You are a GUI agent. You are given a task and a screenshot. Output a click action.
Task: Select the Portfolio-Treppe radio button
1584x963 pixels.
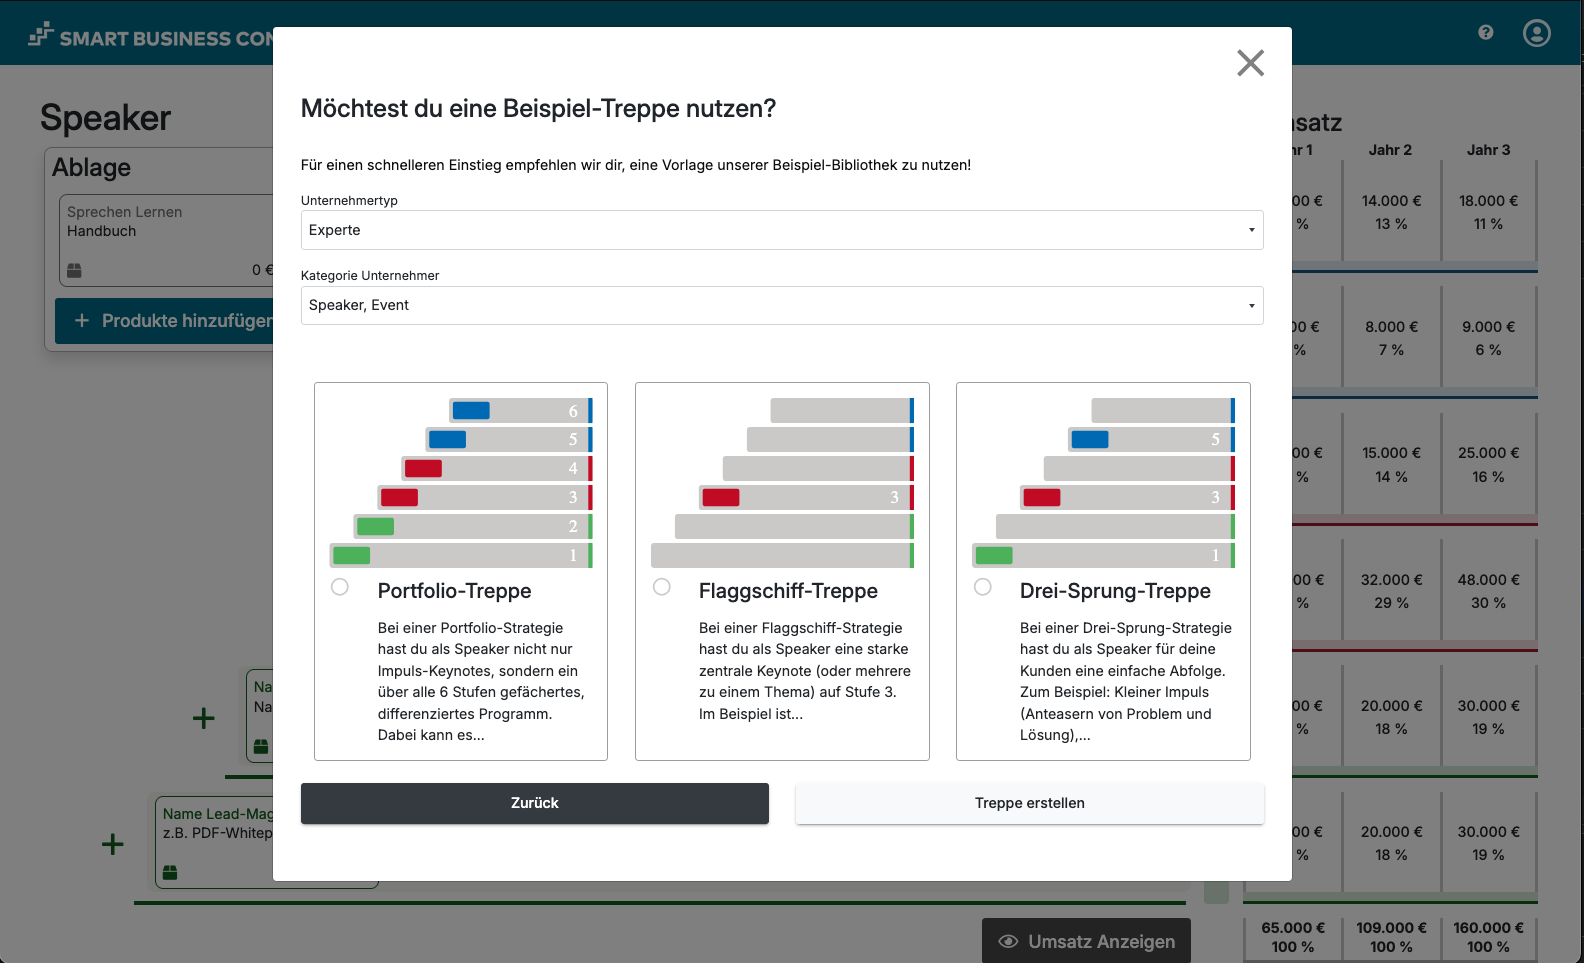[340, 587]
